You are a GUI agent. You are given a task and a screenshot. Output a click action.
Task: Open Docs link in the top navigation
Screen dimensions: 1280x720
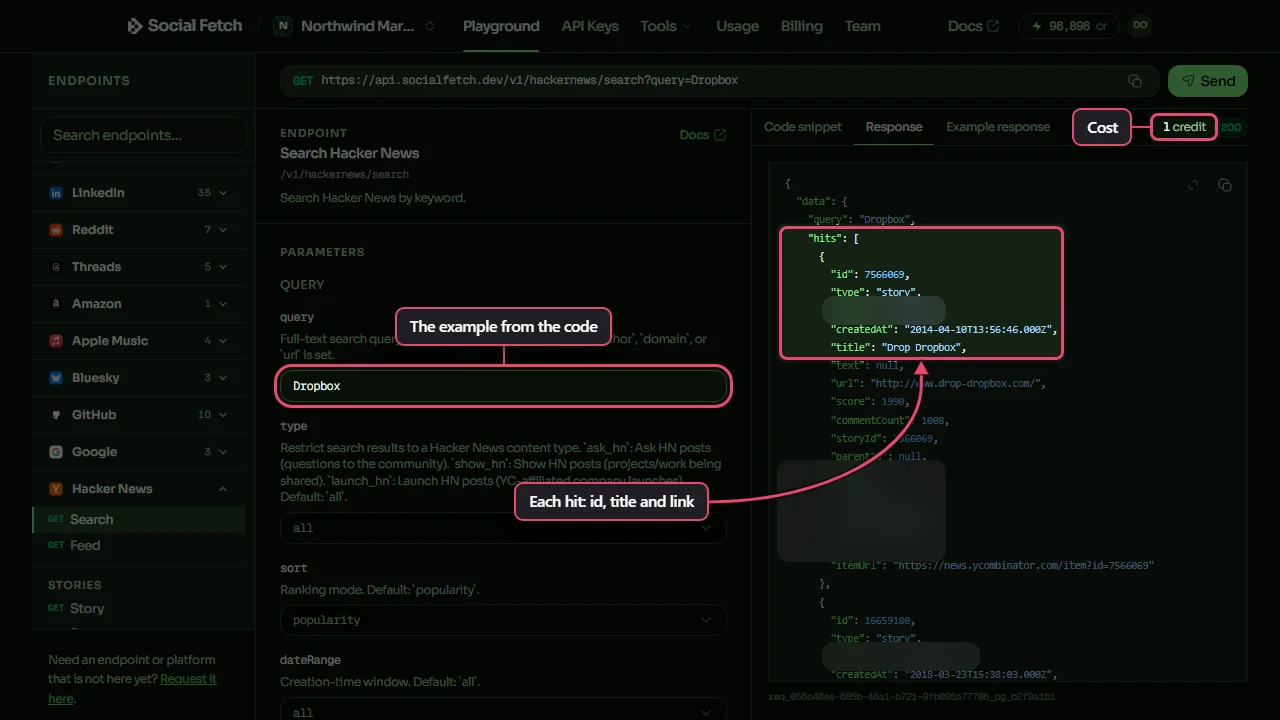point(973,26)
